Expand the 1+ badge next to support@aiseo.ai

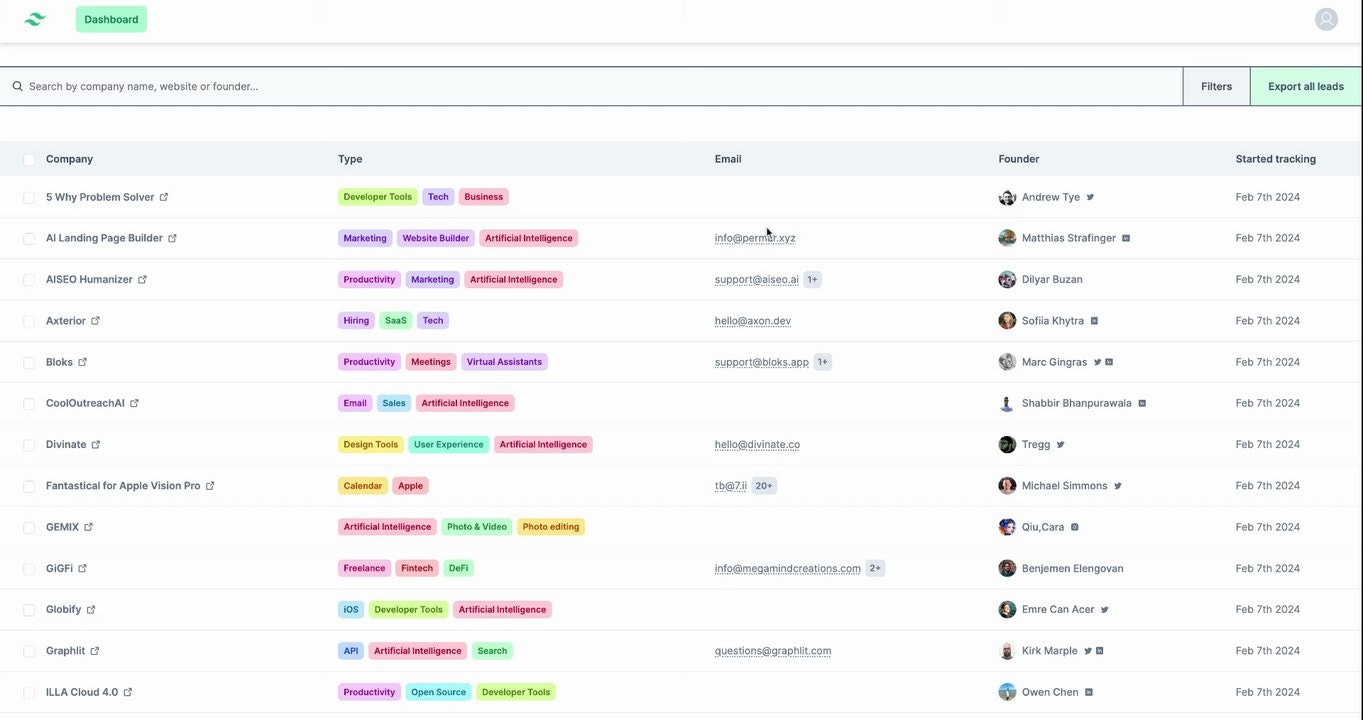pyautogui.click(x=812, y=280)
